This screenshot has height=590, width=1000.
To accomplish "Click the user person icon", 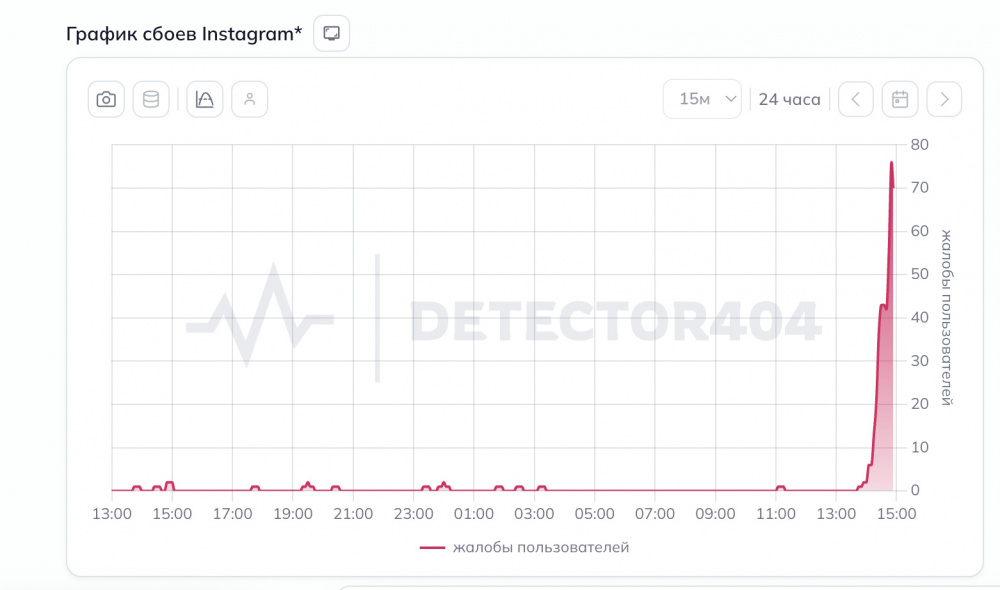I will [249, 100].
